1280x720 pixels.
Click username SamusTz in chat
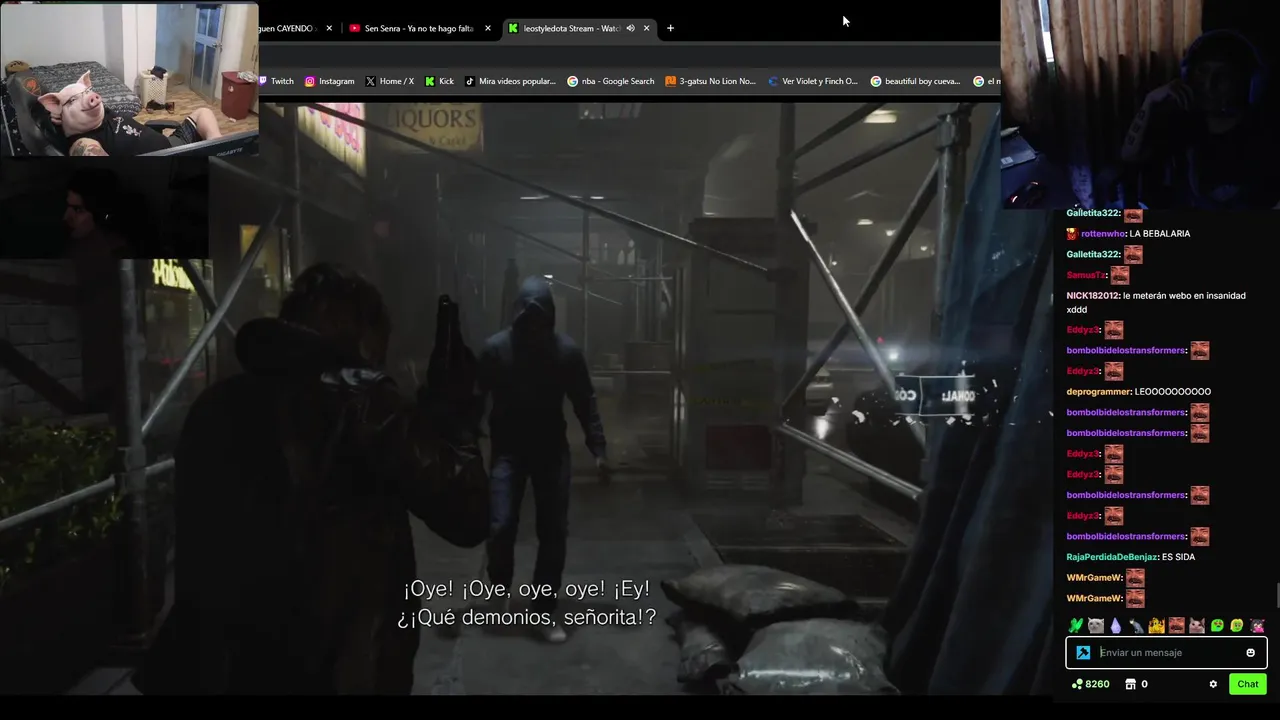pyautogui.click(x=1086, y=275)
